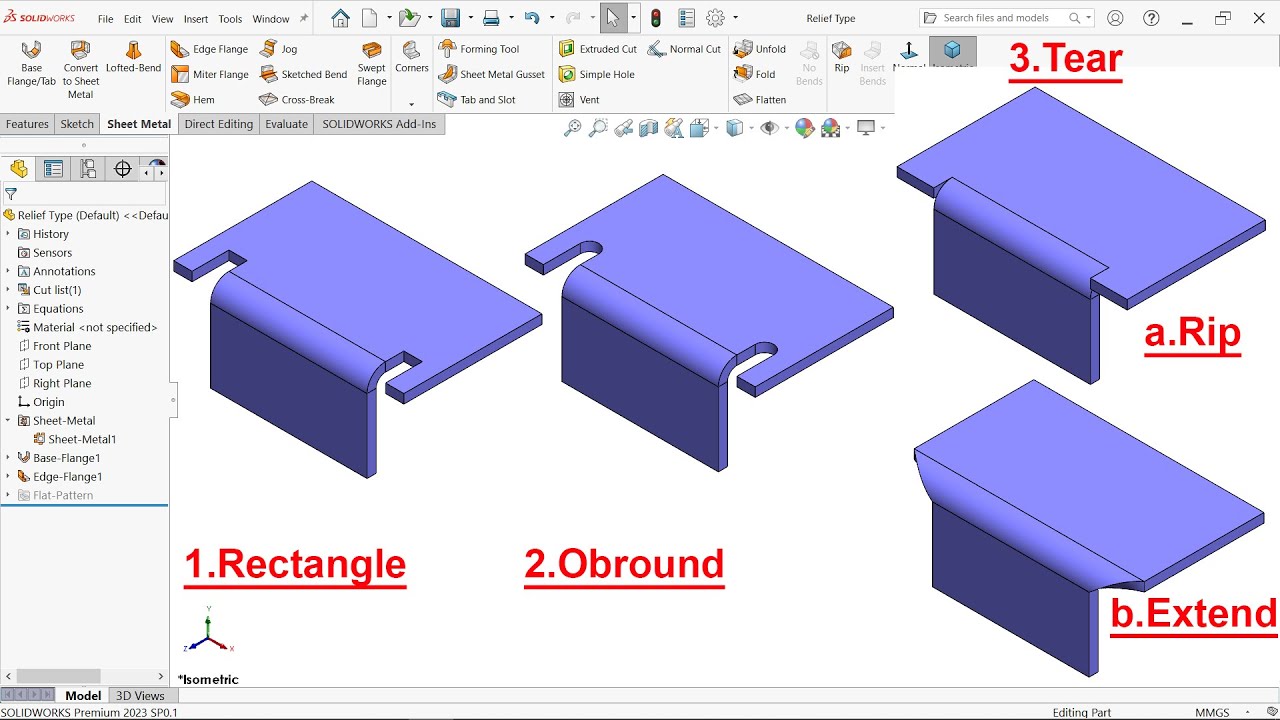Viewport: 1280px width, 720px height.
Task: Choose the Cross-Break tool
Action: 297,100
